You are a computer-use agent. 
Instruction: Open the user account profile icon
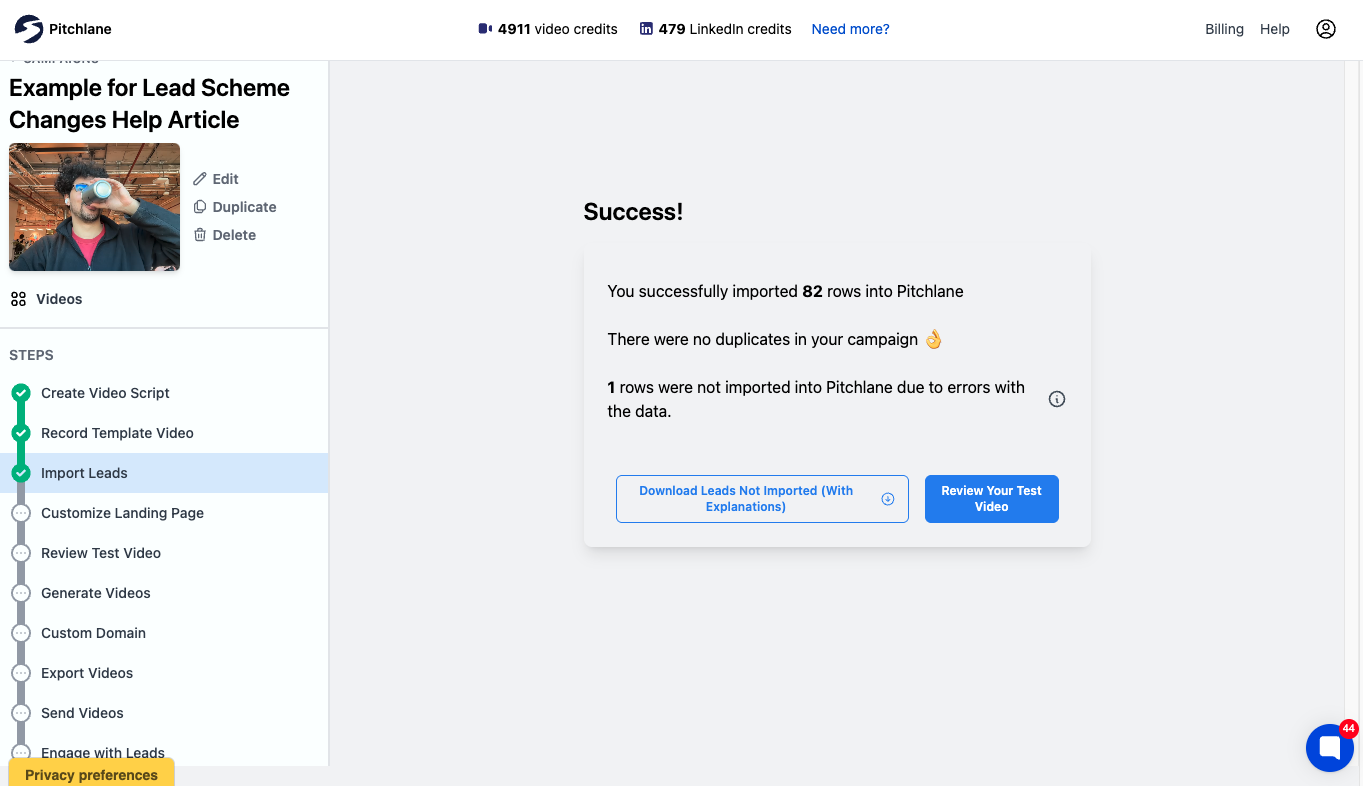(1326, 29)
